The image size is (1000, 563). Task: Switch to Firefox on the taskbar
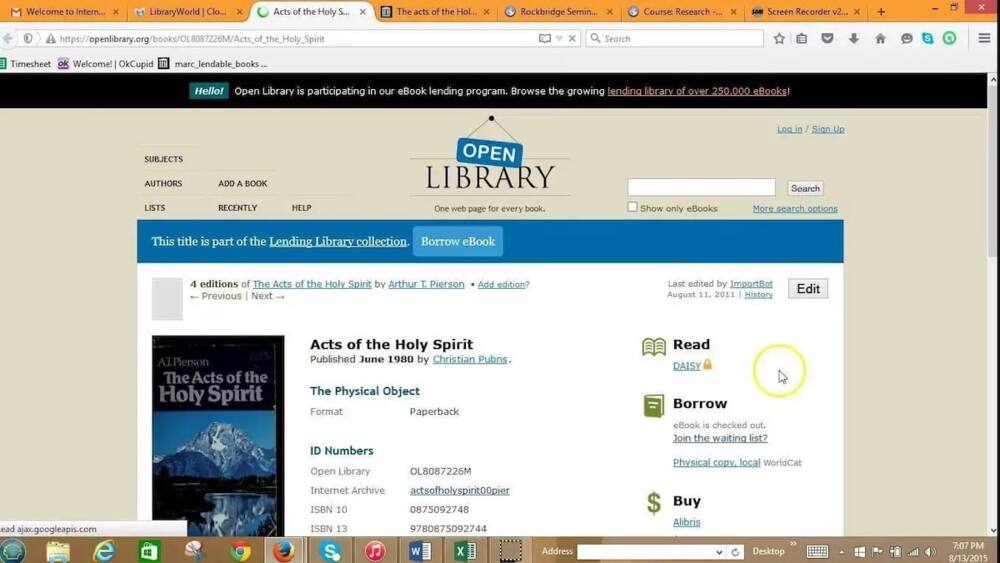tap(284, 550)
